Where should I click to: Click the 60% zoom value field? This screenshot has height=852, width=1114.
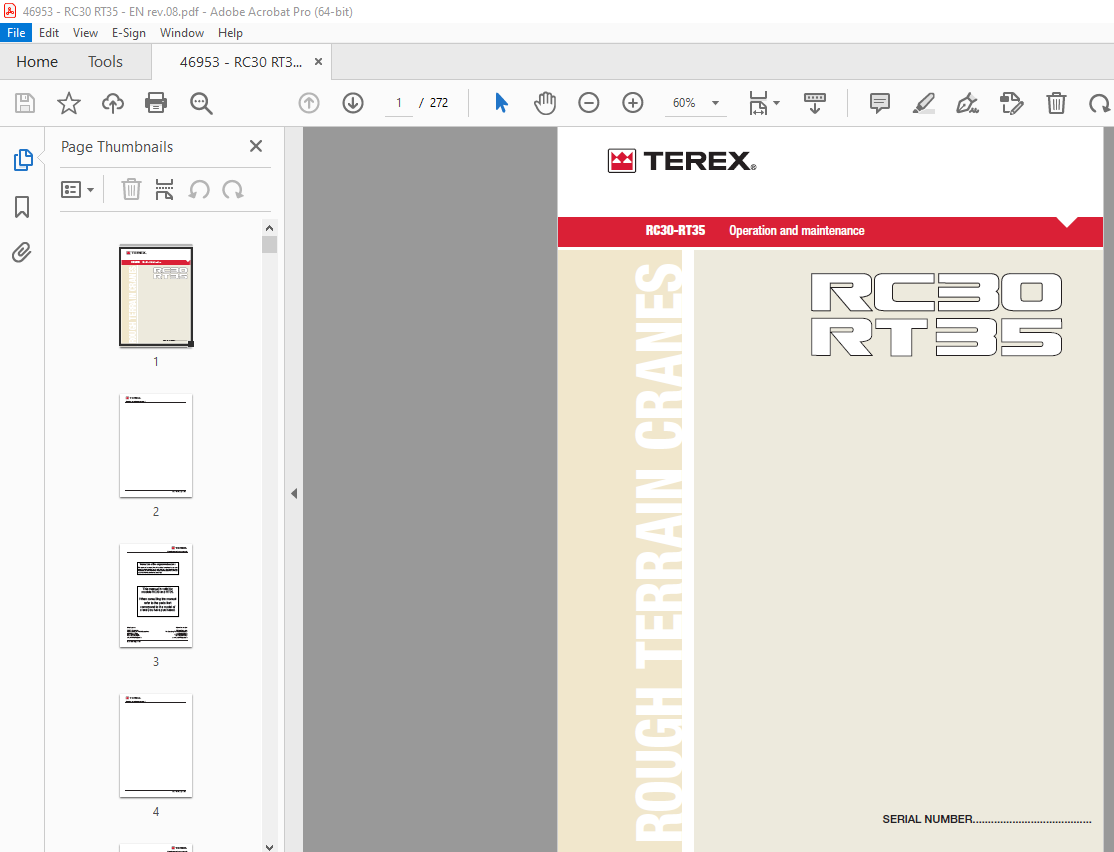click(x=684, y=103)
